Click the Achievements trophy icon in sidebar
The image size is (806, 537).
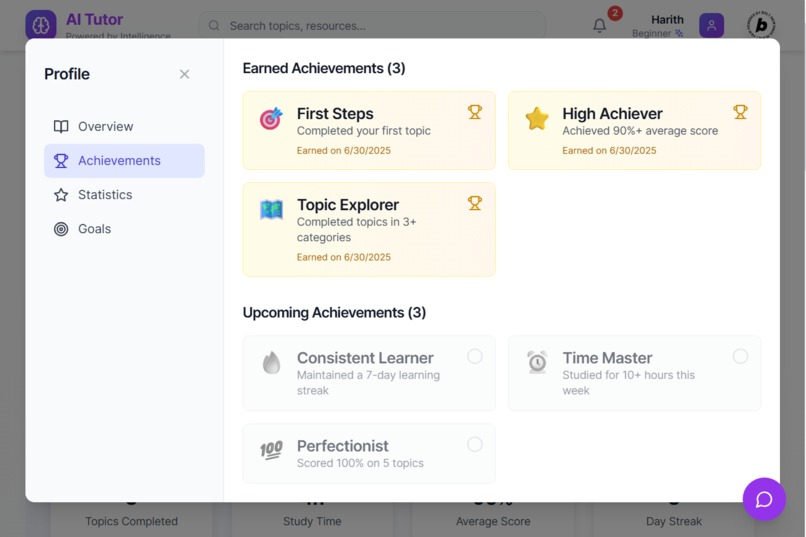click(x=61, y=161)
